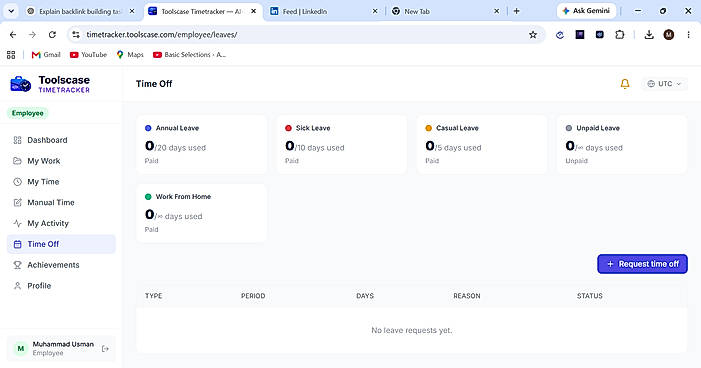The width and height of the screenshot is (701, 368).
Task: Click the logout icon beside Muhammad Usman
Action: coord(106,349)
